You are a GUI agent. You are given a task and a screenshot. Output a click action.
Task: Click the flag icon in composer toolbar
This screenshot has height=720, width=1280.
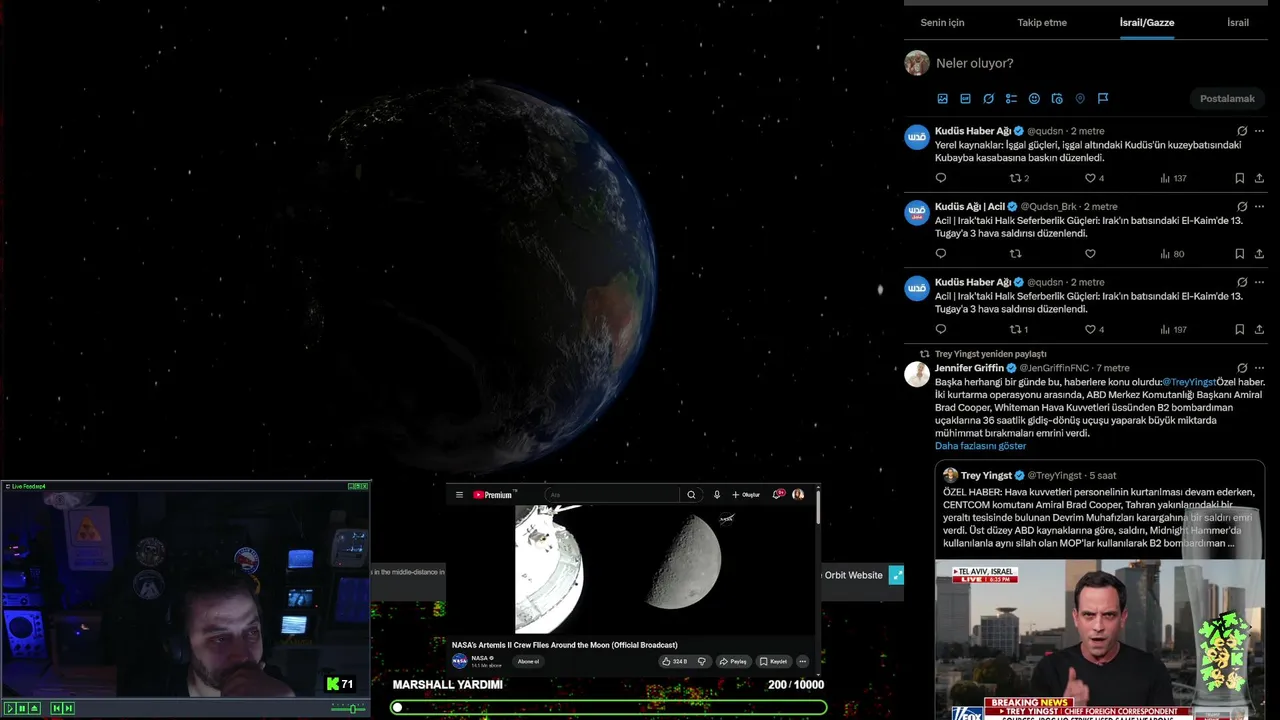1103,99
